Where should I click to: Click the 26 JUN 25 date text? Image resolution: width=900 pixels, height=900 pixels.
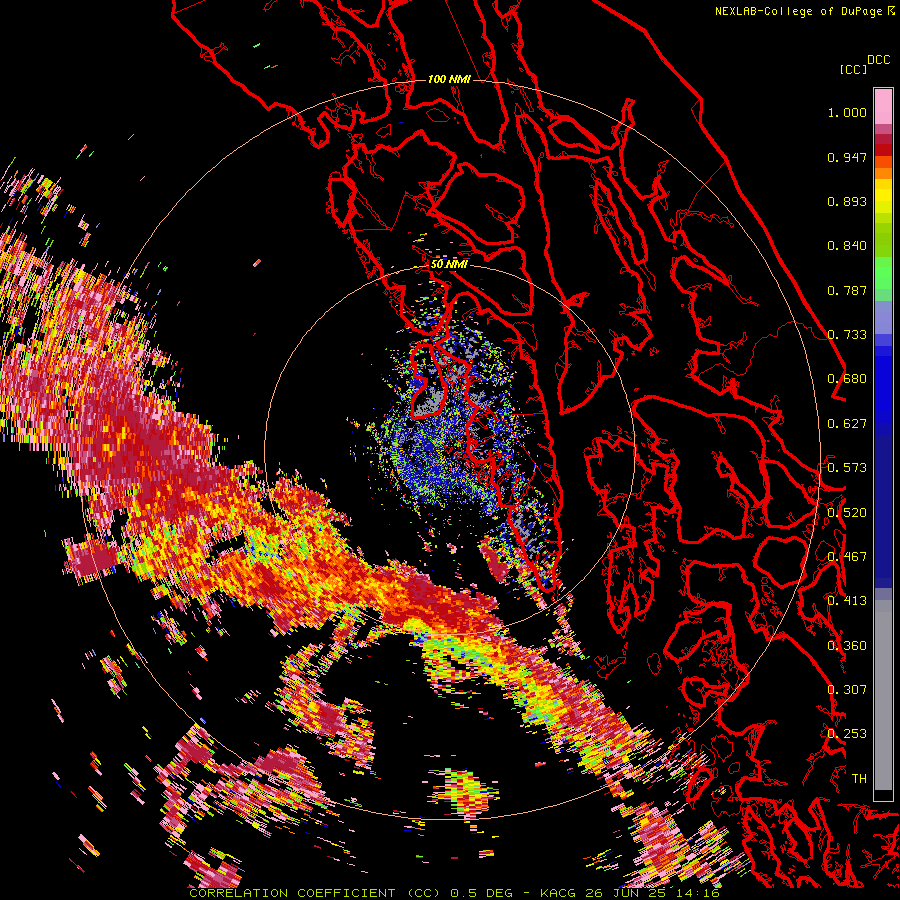point(625,893)
